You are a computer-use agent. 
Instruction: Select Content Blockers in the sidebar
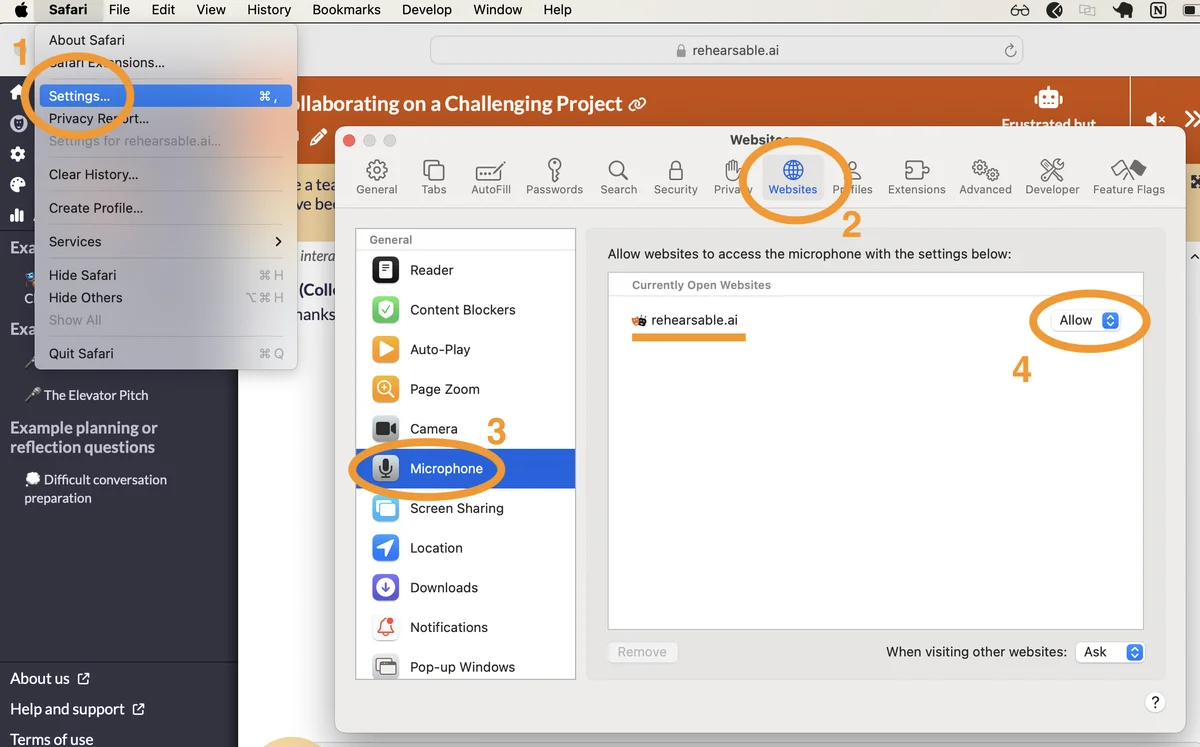coord(466,310)
